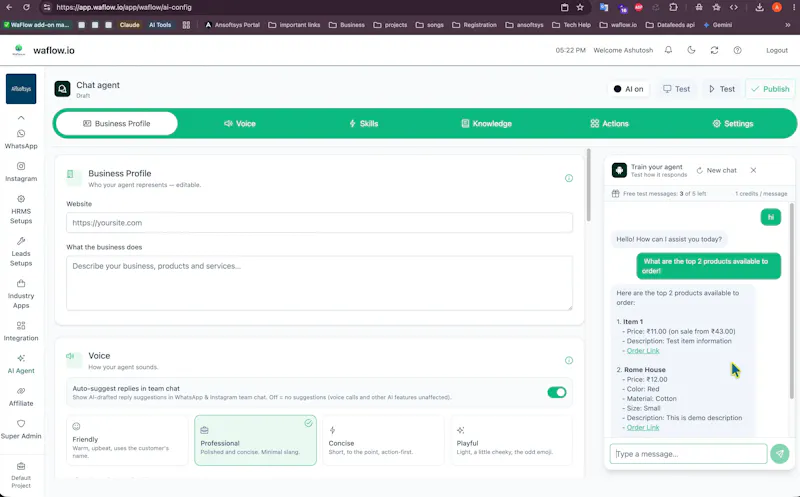Click the notifications bell icon
Viewport: 800px width, 497px height.
tap(668, 50)
